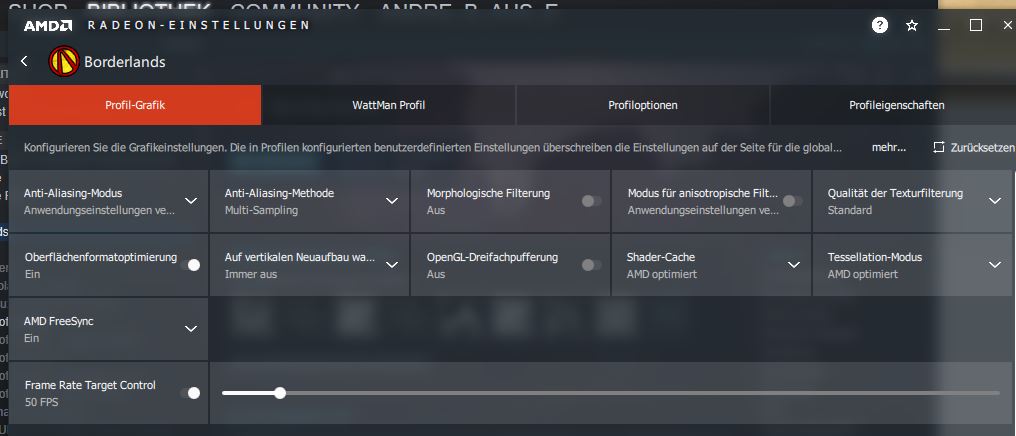Image resolution: width=1016 pixels, height=436 pixels.
Task: Select the Profil-Grafik tab
Action: coord(135,105)
